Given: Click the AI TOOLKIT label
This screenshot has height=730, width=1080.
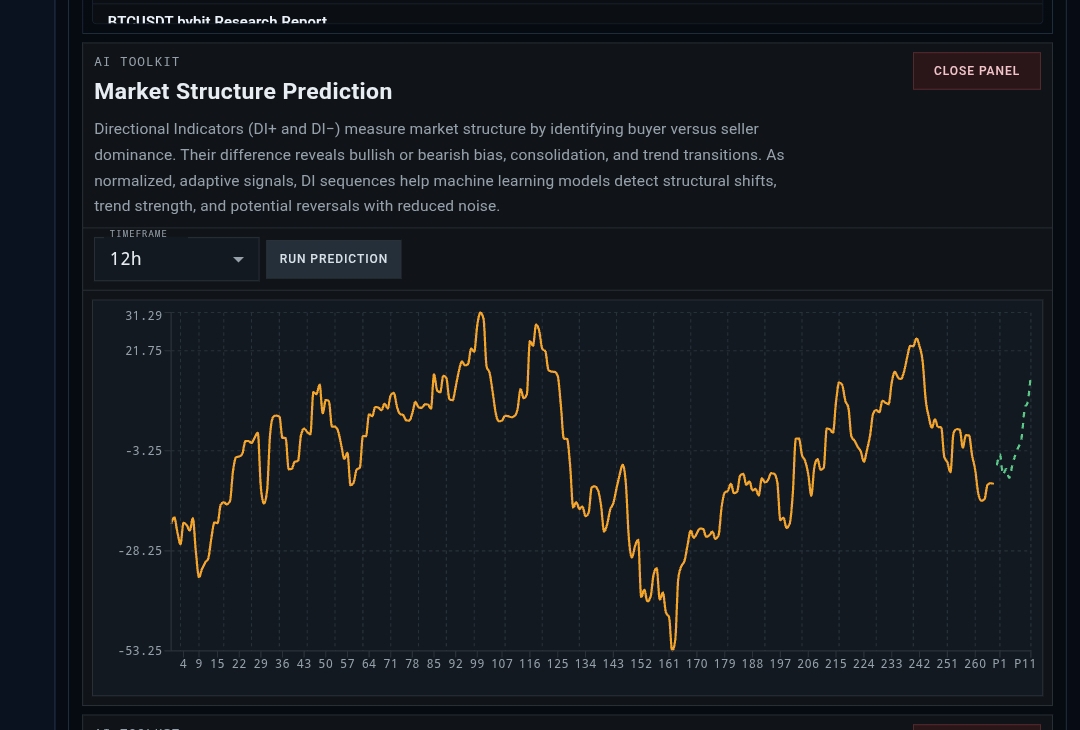Looking at the screenshot, I should tap(137, 62).
